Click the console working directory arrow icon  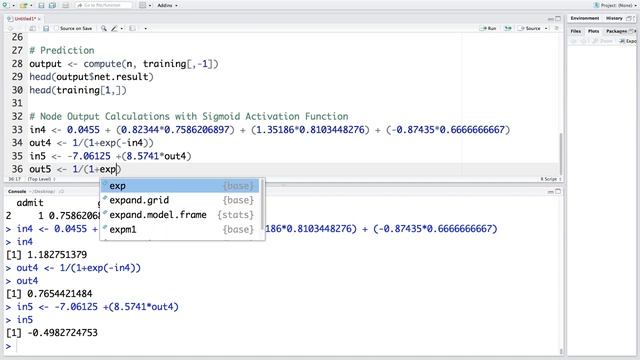[x=62, y=191]
